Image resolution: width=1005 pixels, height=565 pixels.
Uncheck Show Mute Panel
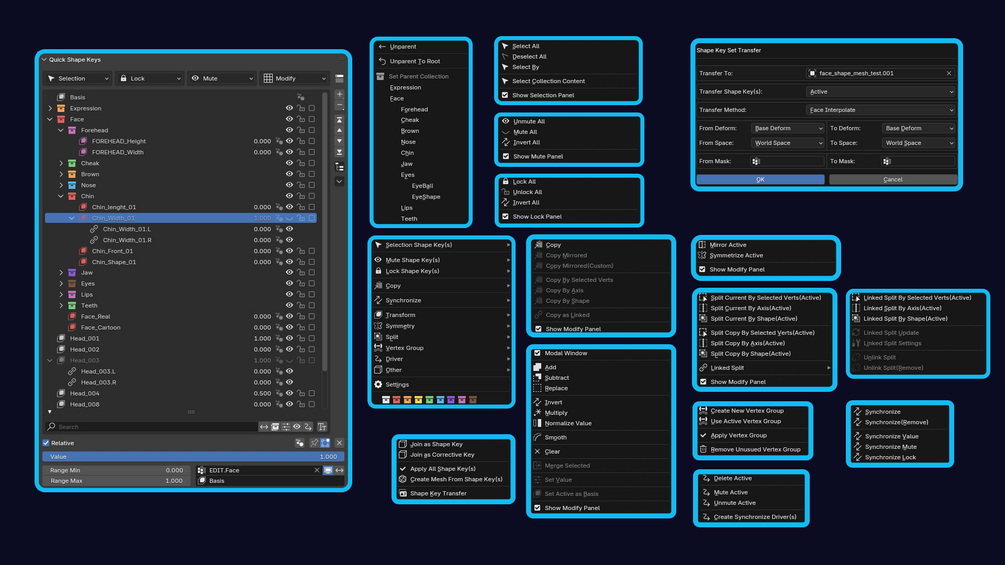(506, 156)
